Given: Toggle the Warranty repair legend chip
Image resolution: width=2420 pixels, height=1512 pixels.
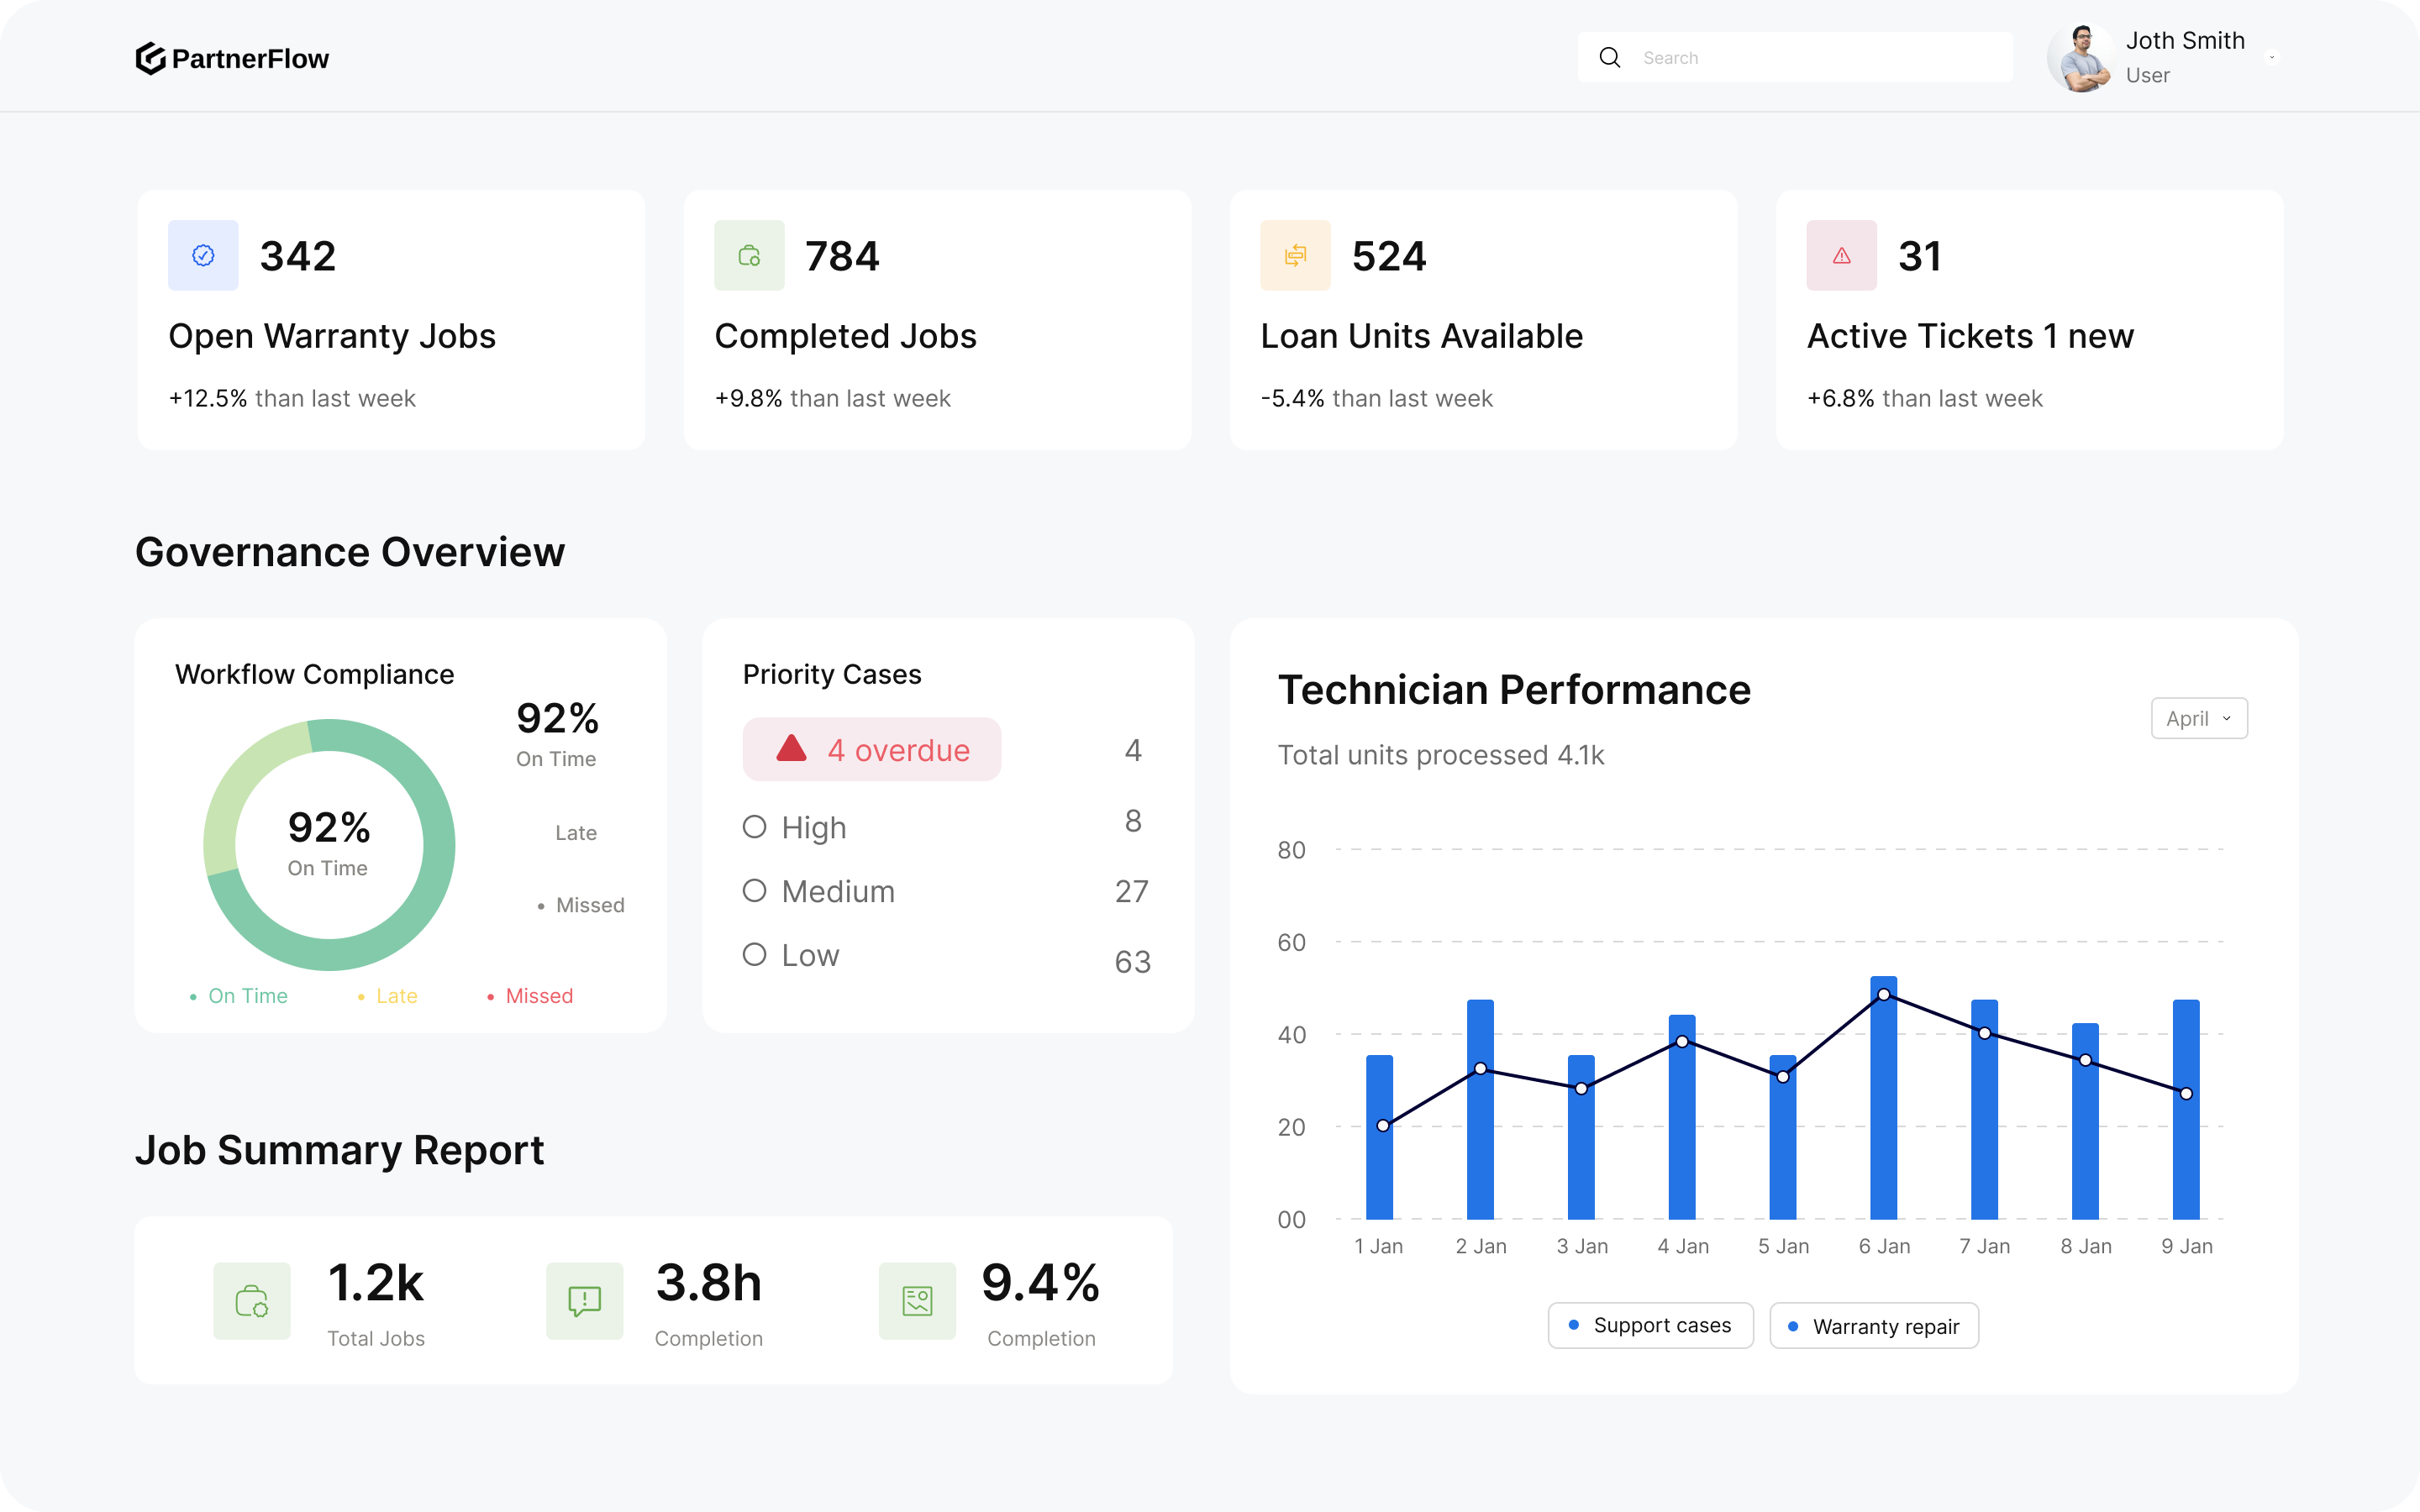Looking at the screenshot, I should coord(1873,1325).
